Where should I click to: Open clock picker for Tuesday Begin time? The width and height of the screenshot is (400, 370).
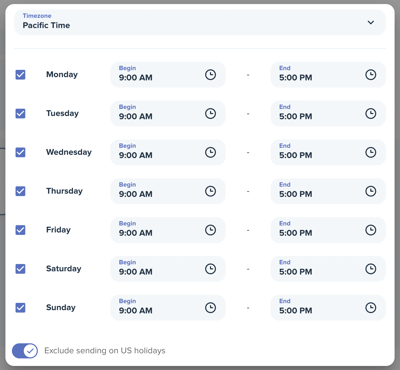pos(210,114)
